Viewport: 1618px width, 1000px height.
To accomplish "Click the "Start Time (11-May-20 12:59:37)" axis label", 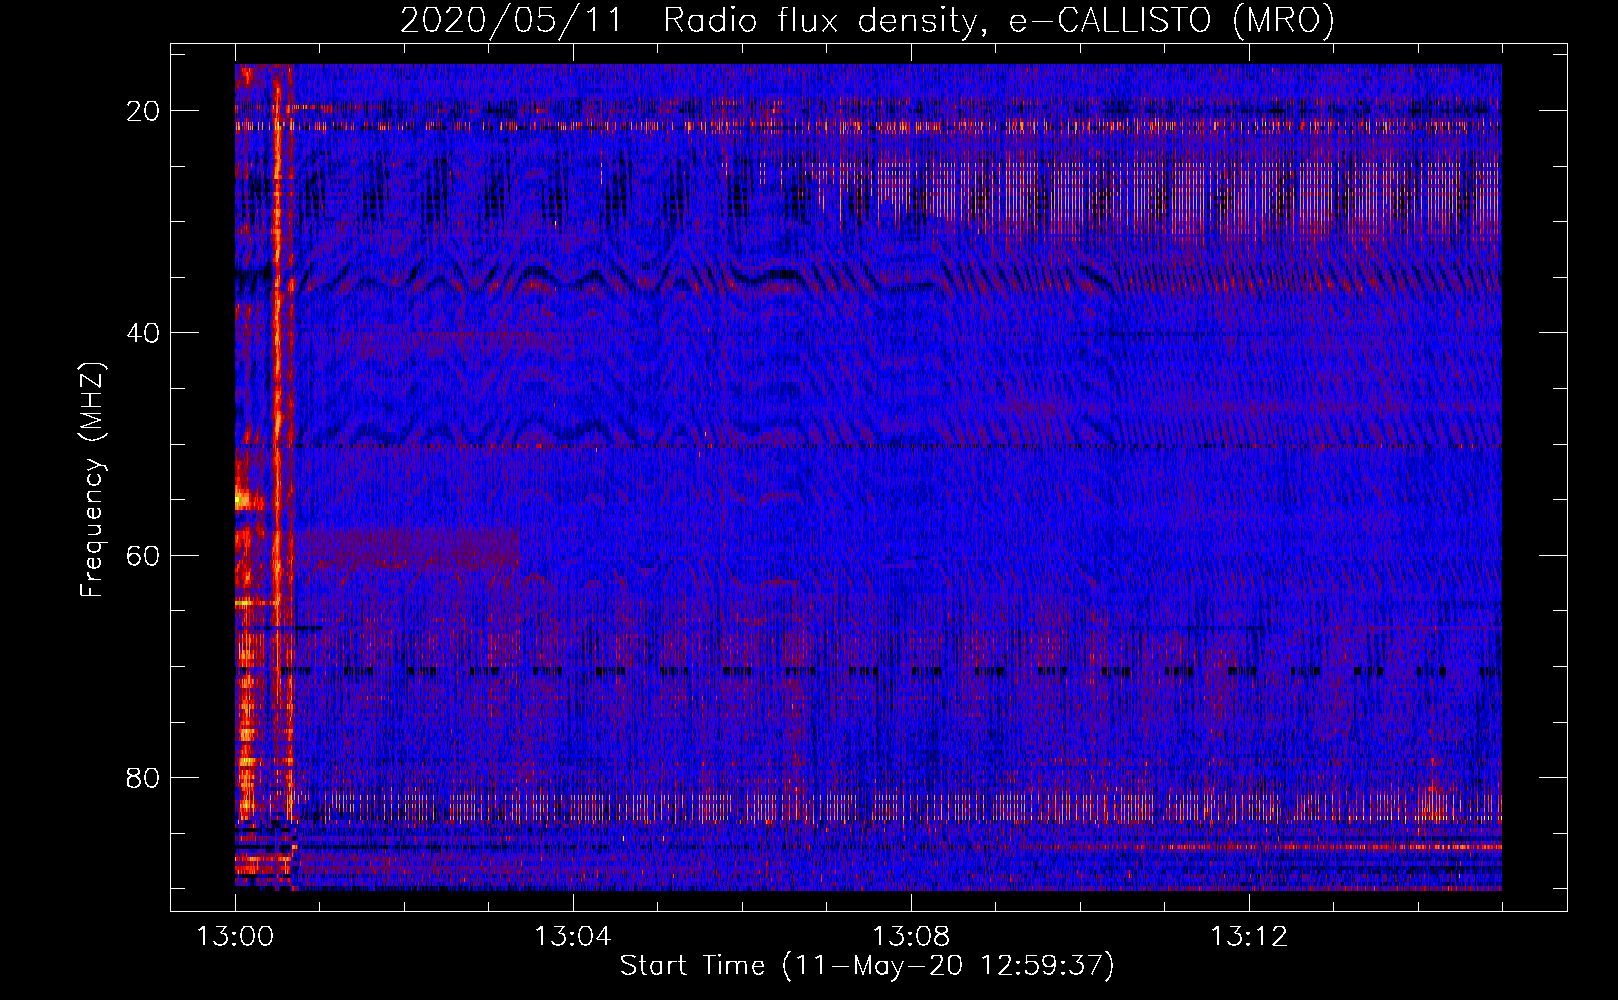I will click(867, 966).
